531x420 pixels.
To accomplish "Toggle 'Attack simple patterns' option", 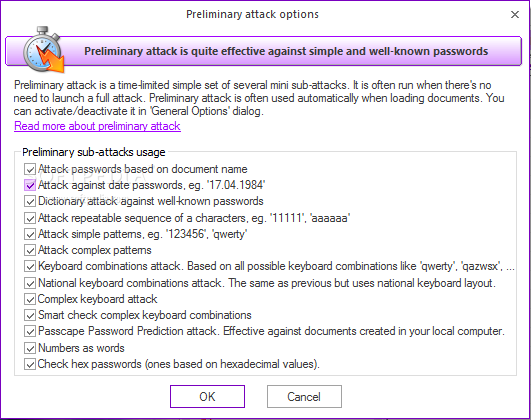I will (x=30, y=234).
